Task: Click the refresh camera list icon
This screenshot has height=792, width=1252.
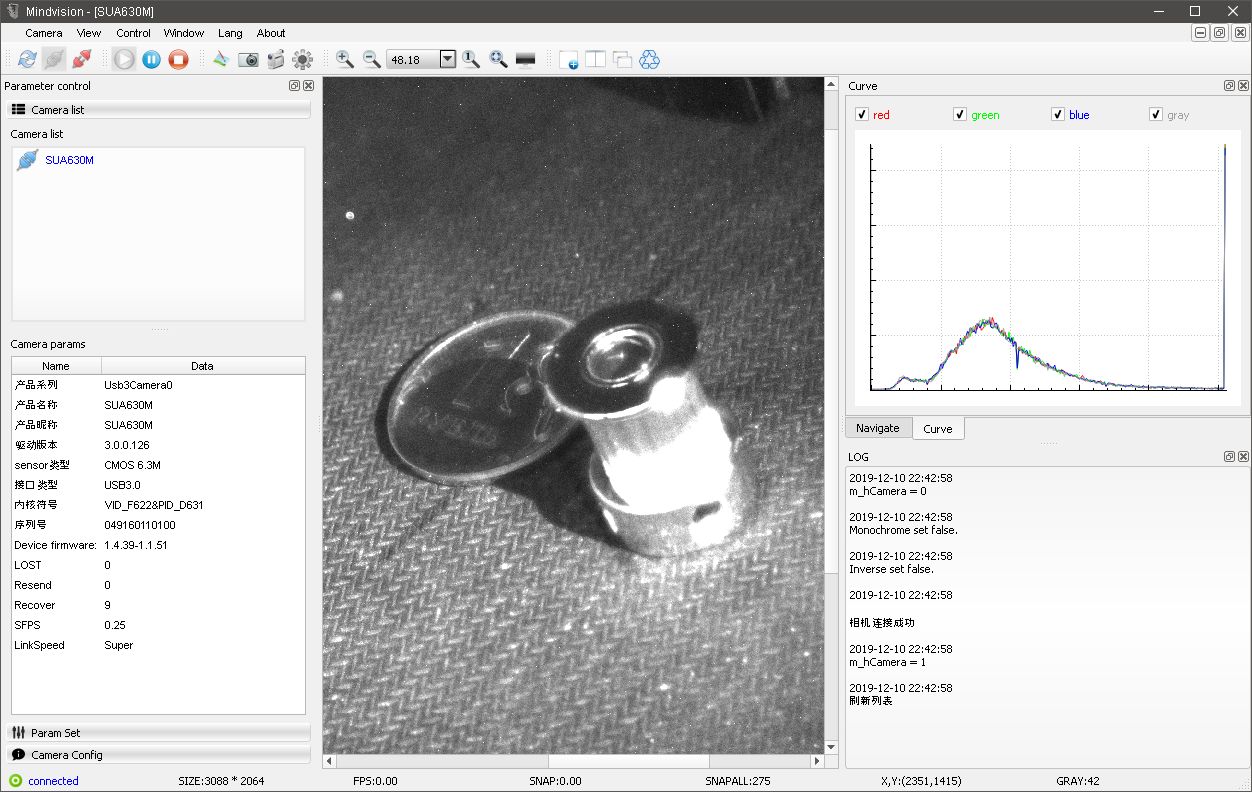Action: (x=27, y=60)
